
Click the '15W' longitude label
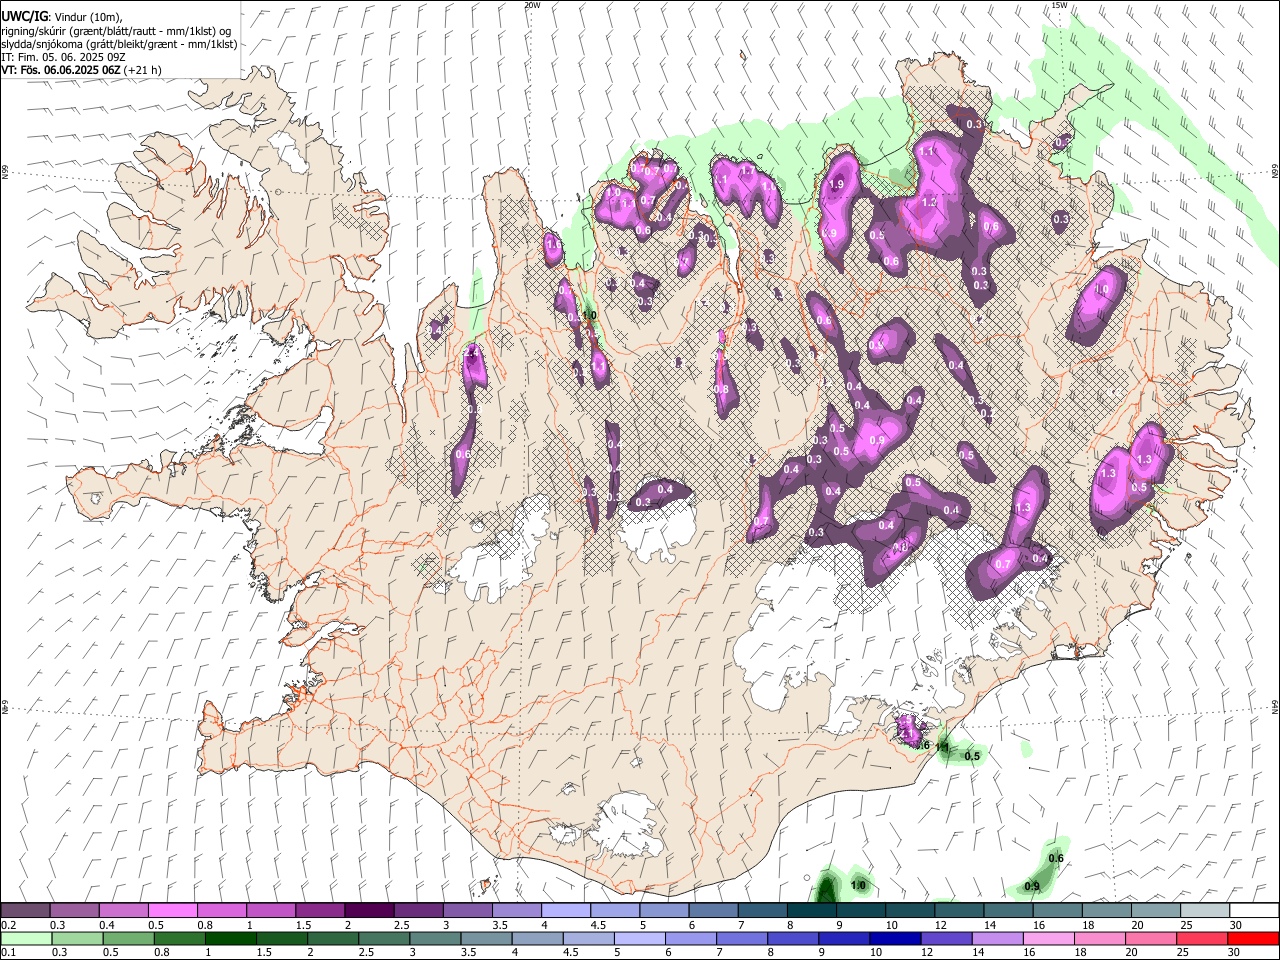(1059, 5)
